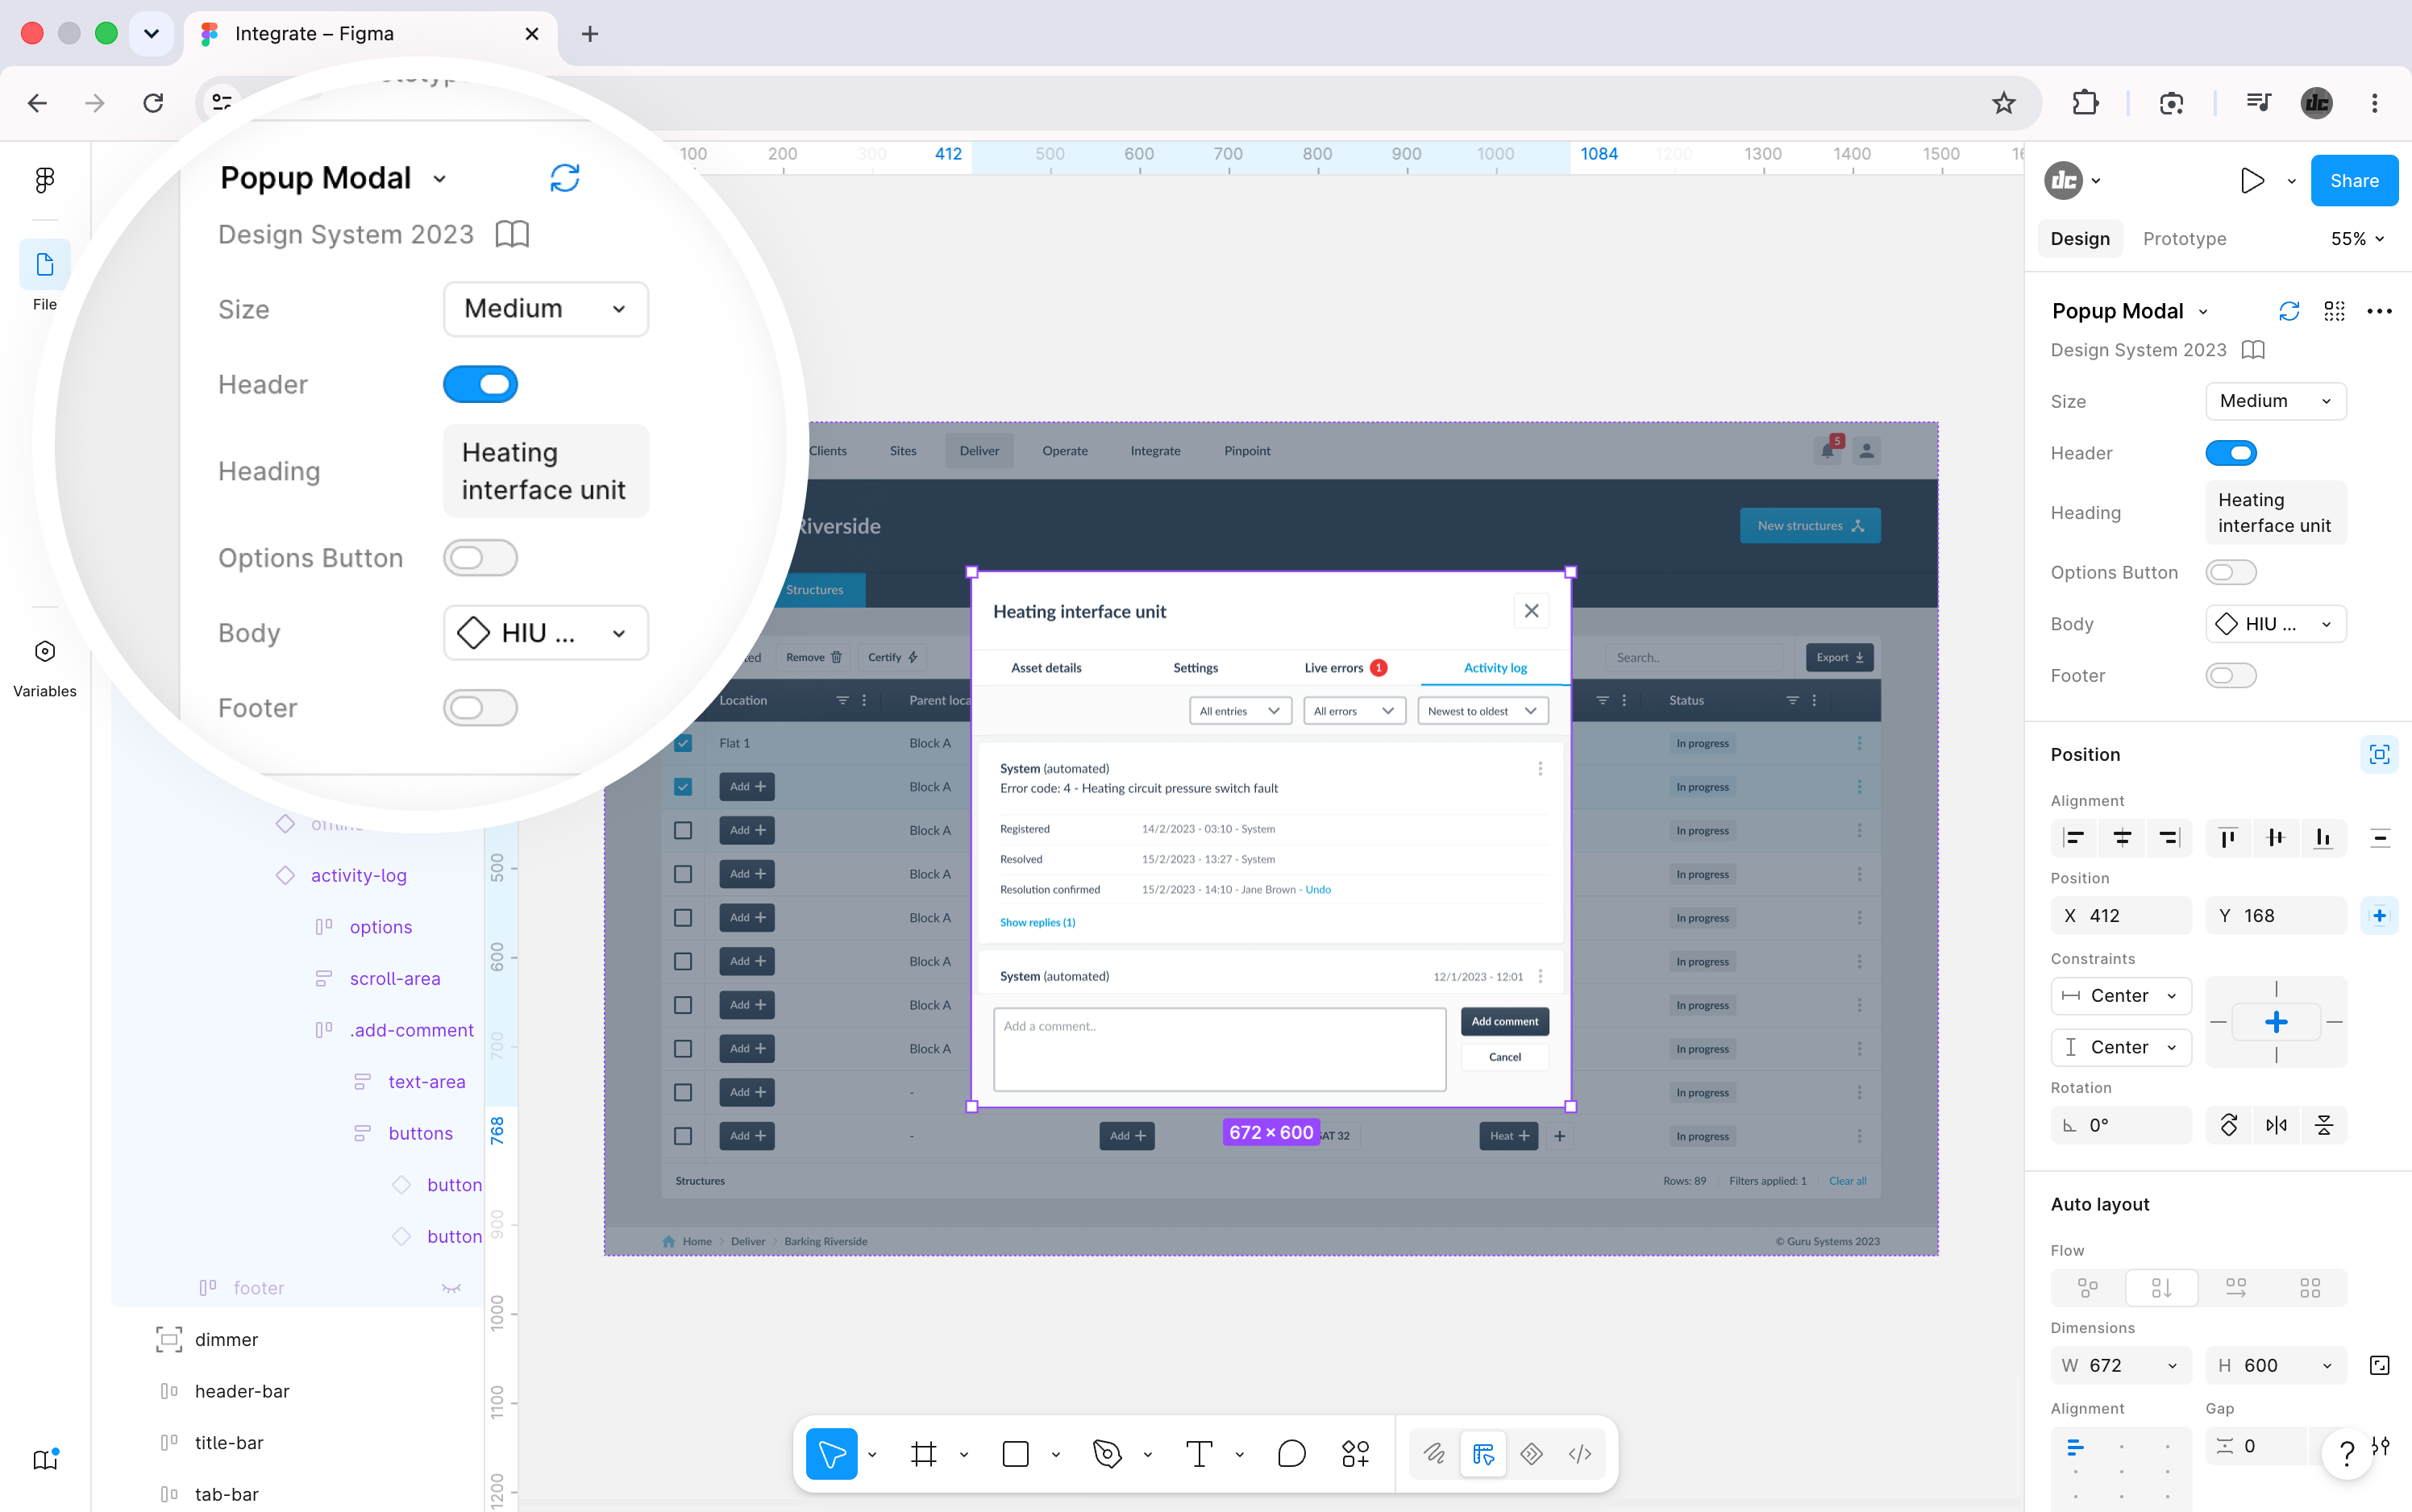Go to main component icon in right panel
The width and height of the screenshot is (2412, 1512).
2334,311
